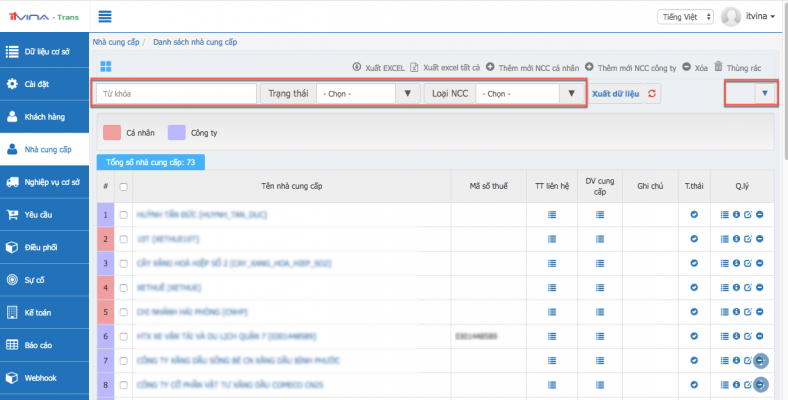Open the Trạng thái dropdown
The image size is (788, 400).
367,93
